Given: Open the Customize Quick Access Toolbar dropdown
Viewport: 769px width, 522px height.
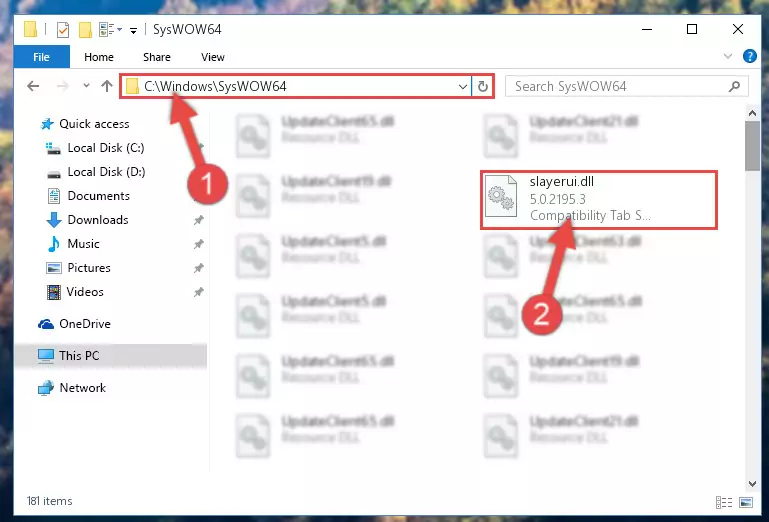Looking at the screenshot, I should pos(133,30).
